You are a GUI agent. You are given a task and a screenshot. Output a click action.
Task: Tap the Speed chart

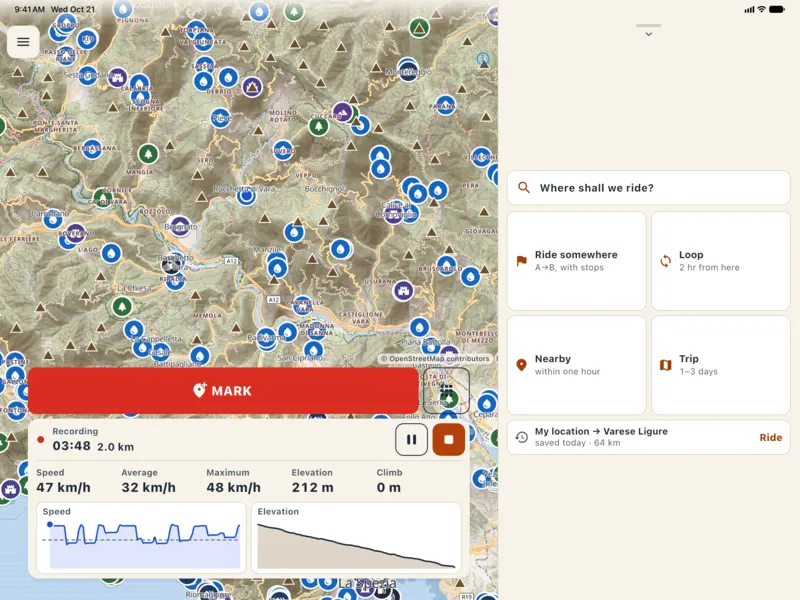click(x=141, y=537)
